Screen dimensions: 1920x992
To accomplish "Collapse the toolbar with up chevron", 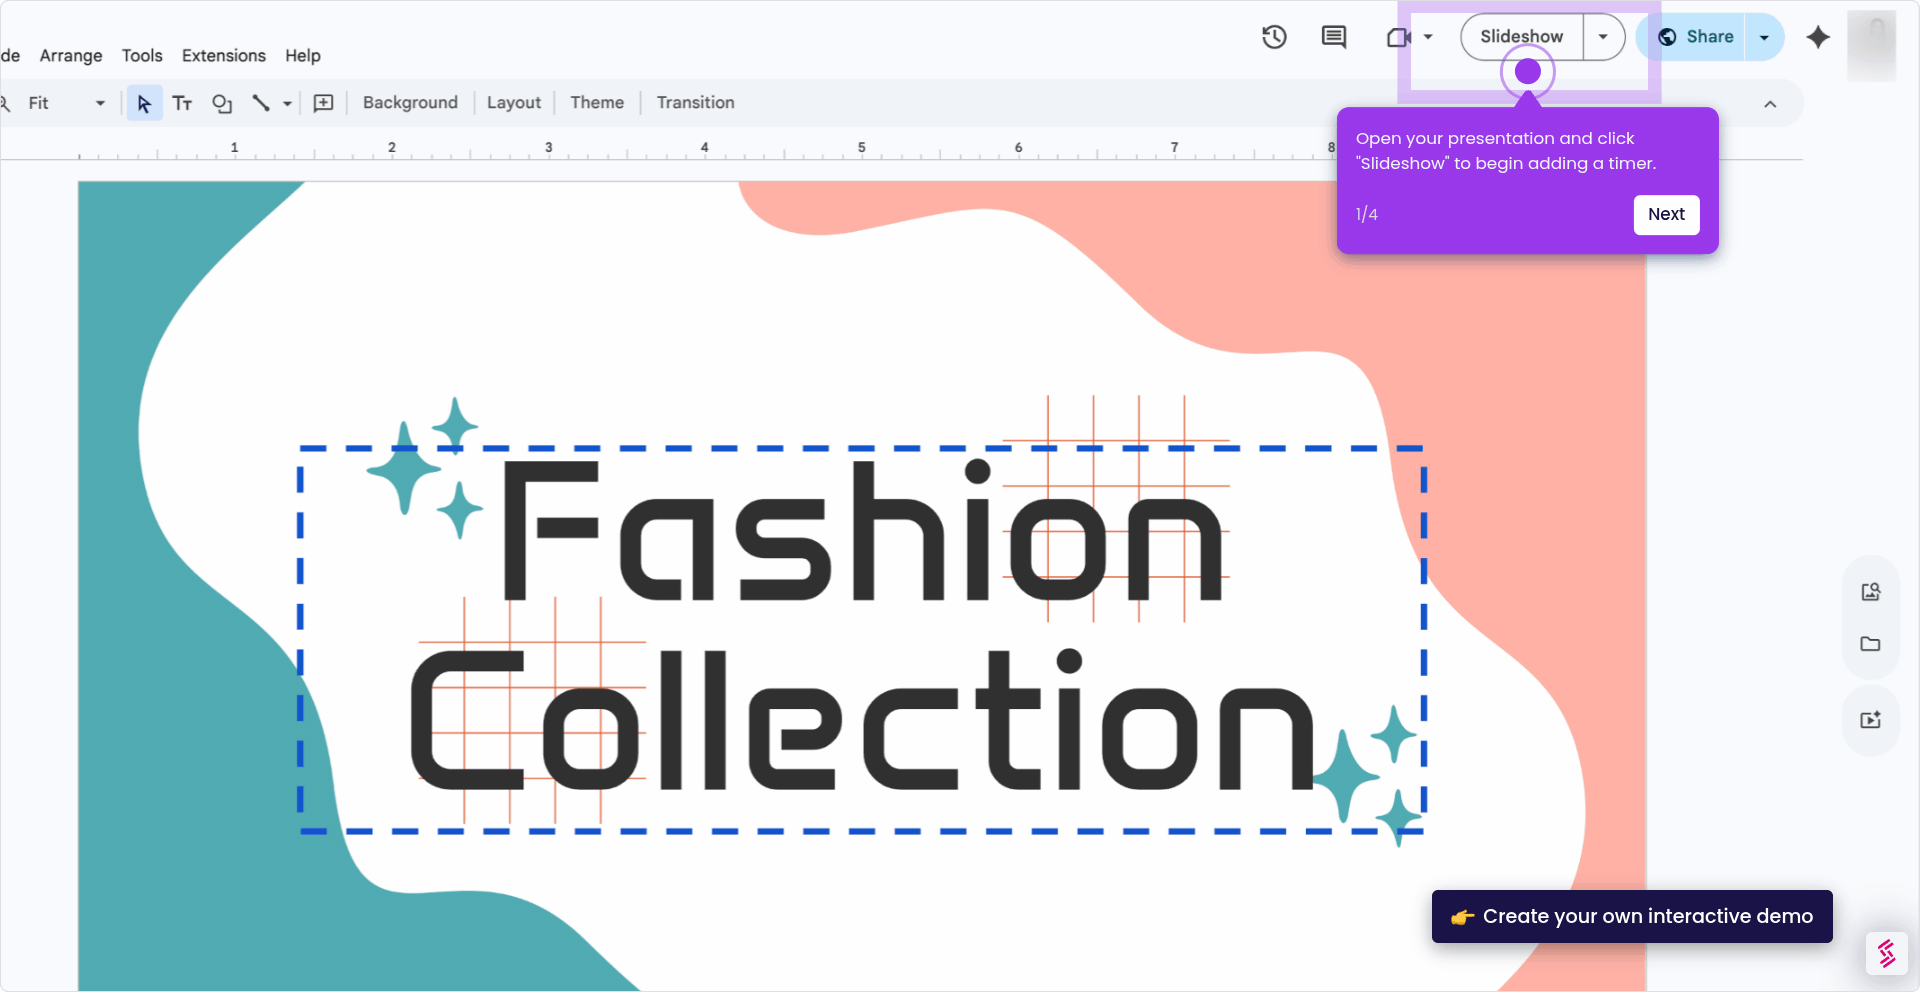I will [1770, 104].
